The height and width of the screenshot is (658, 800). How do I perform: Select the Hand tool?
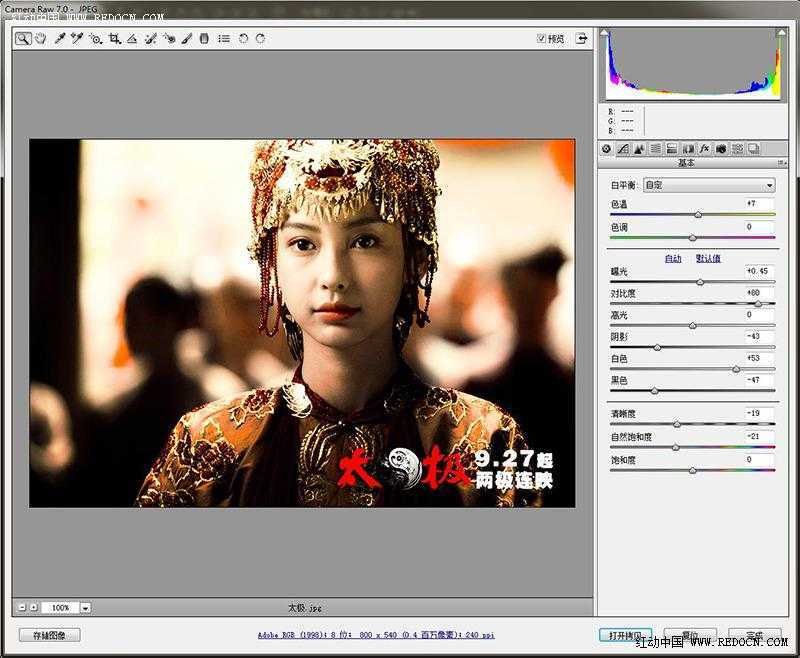pyautogui.click(x=40, y=40)
